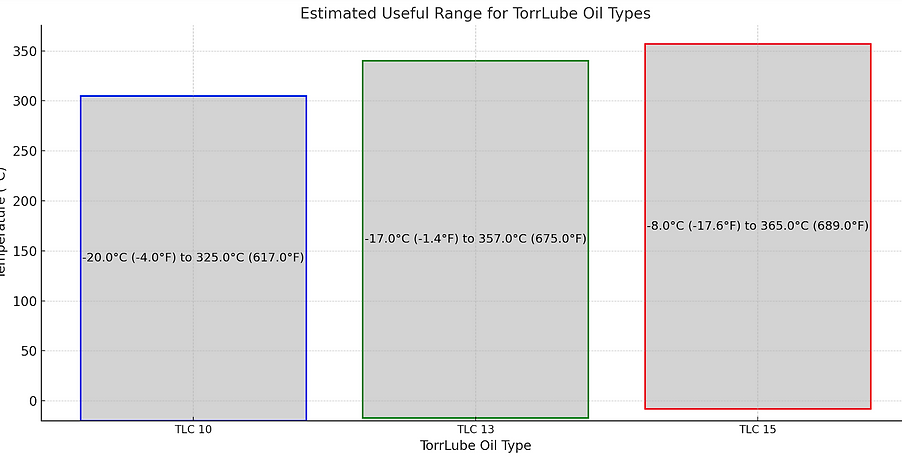Select the green TLC 13 bar label '-17.0°C (-1.4°F) to 357.0°C (675.0°F)'
The width and height of the screenshot is (902, 459).
[475, 238]
